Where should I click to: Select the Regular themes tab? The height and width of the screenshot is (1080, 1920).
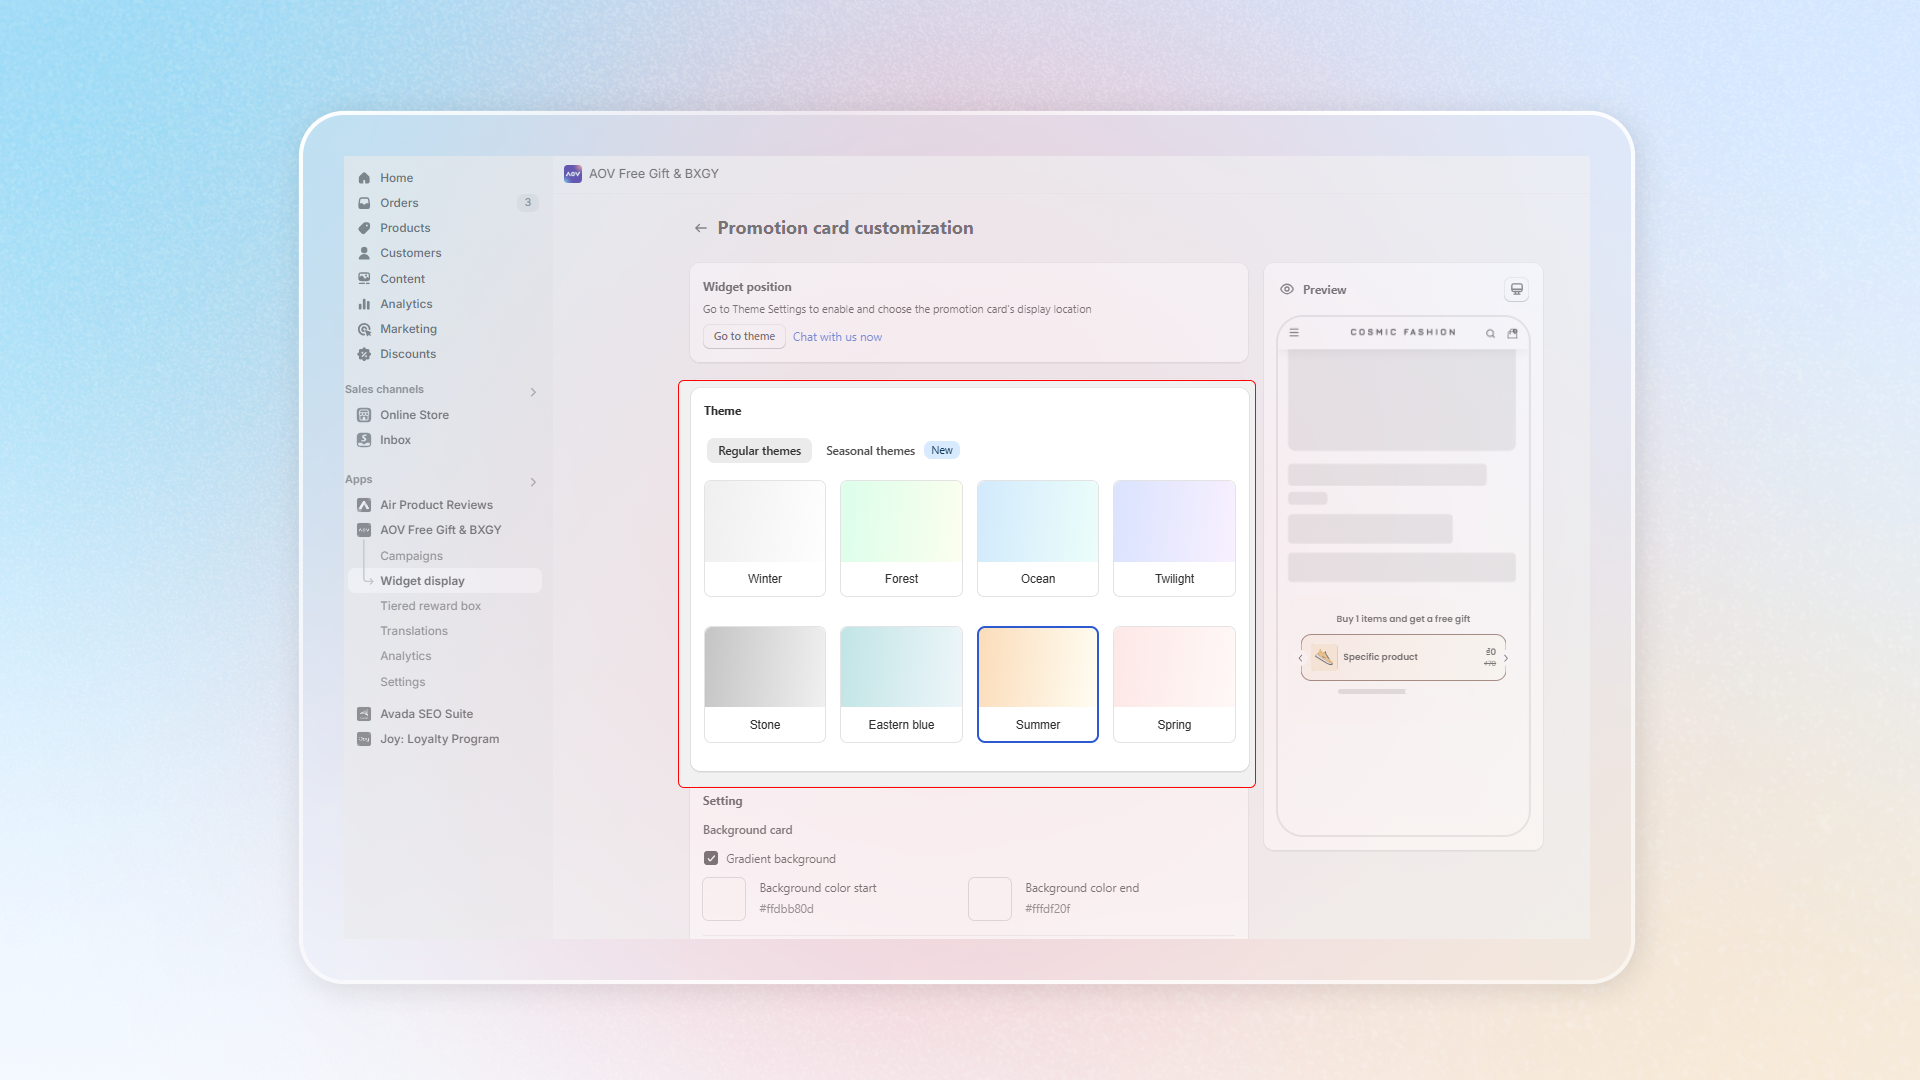[759, 451]
